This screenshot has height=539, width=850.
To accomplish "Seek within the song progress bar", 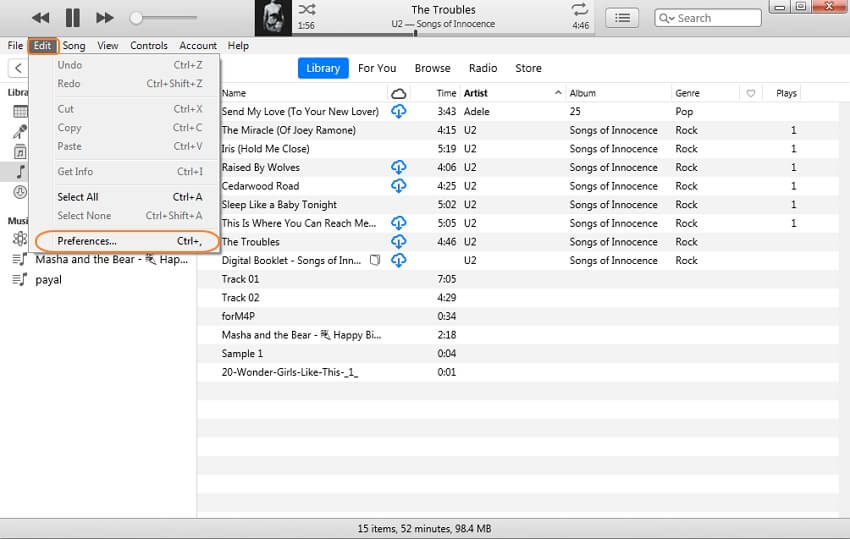I will coord(443,34).
